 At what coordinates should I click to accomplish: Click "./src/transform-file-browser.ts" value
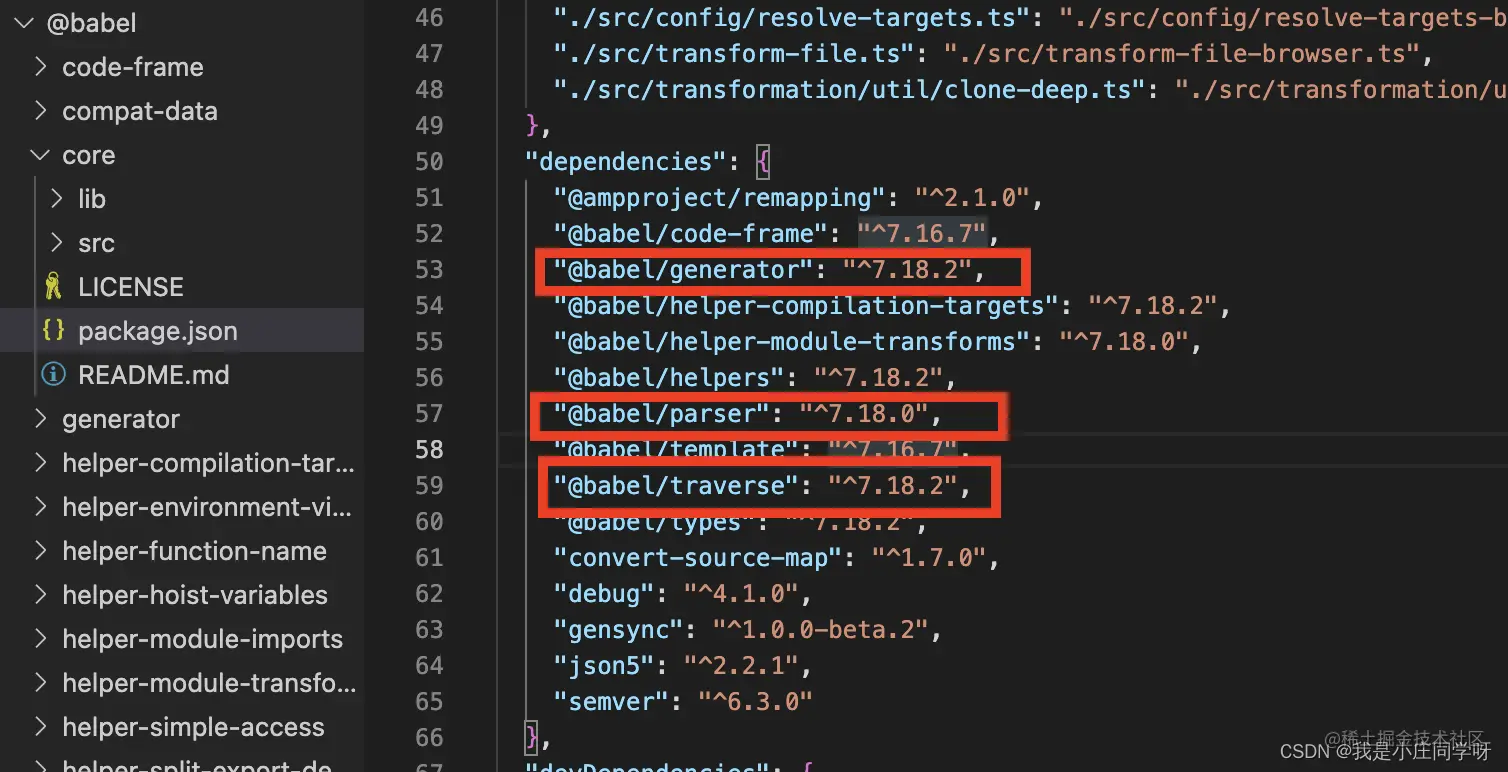point(1182,53)
